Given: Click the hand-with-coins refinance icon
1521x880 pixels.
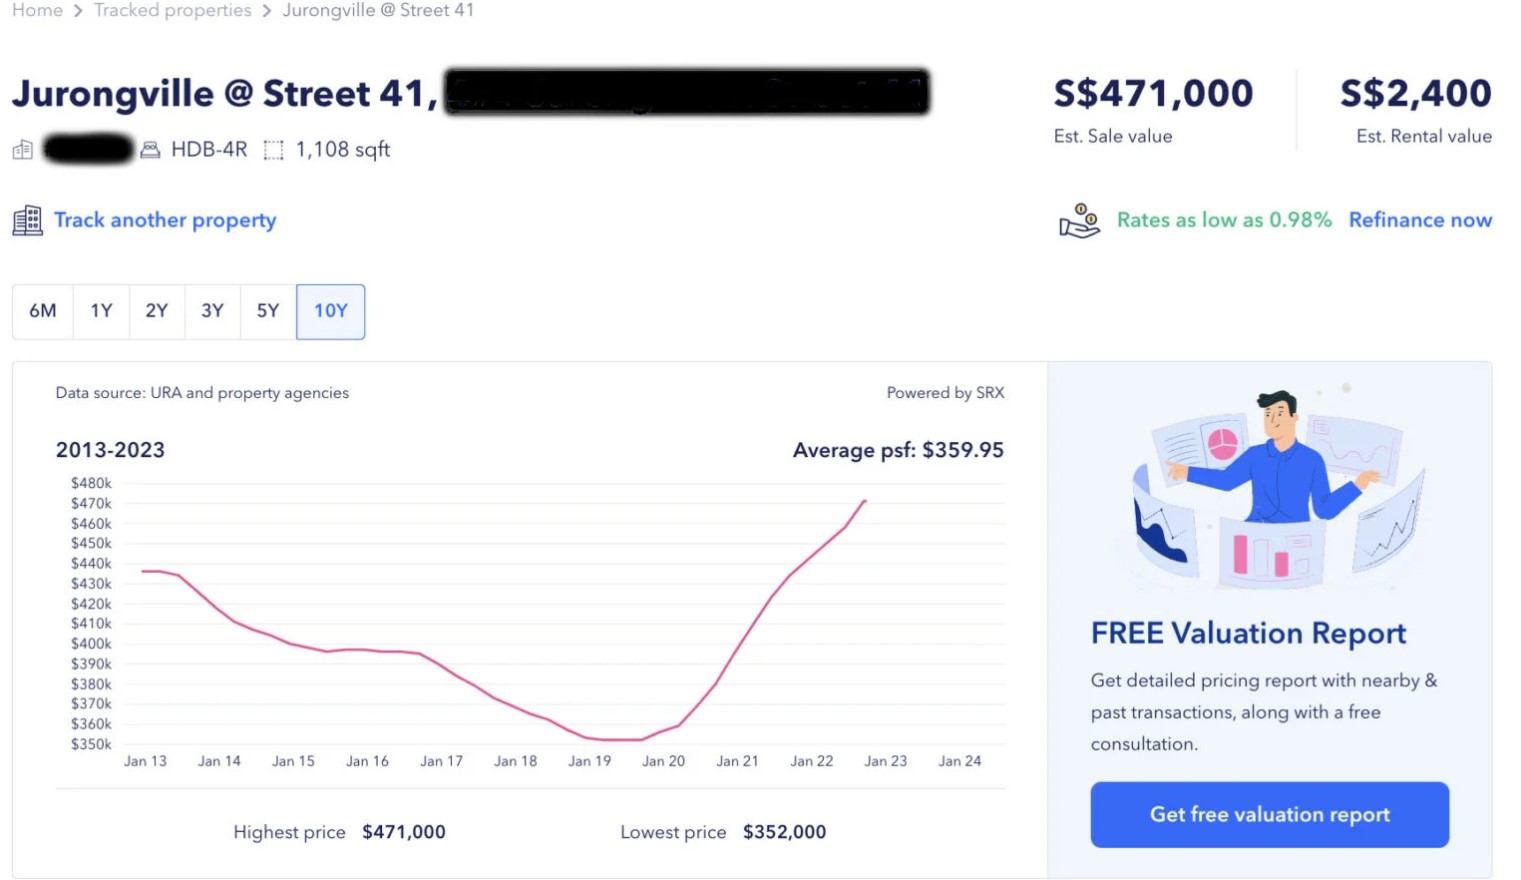Looking at the screenshot, I should 1079,220.
